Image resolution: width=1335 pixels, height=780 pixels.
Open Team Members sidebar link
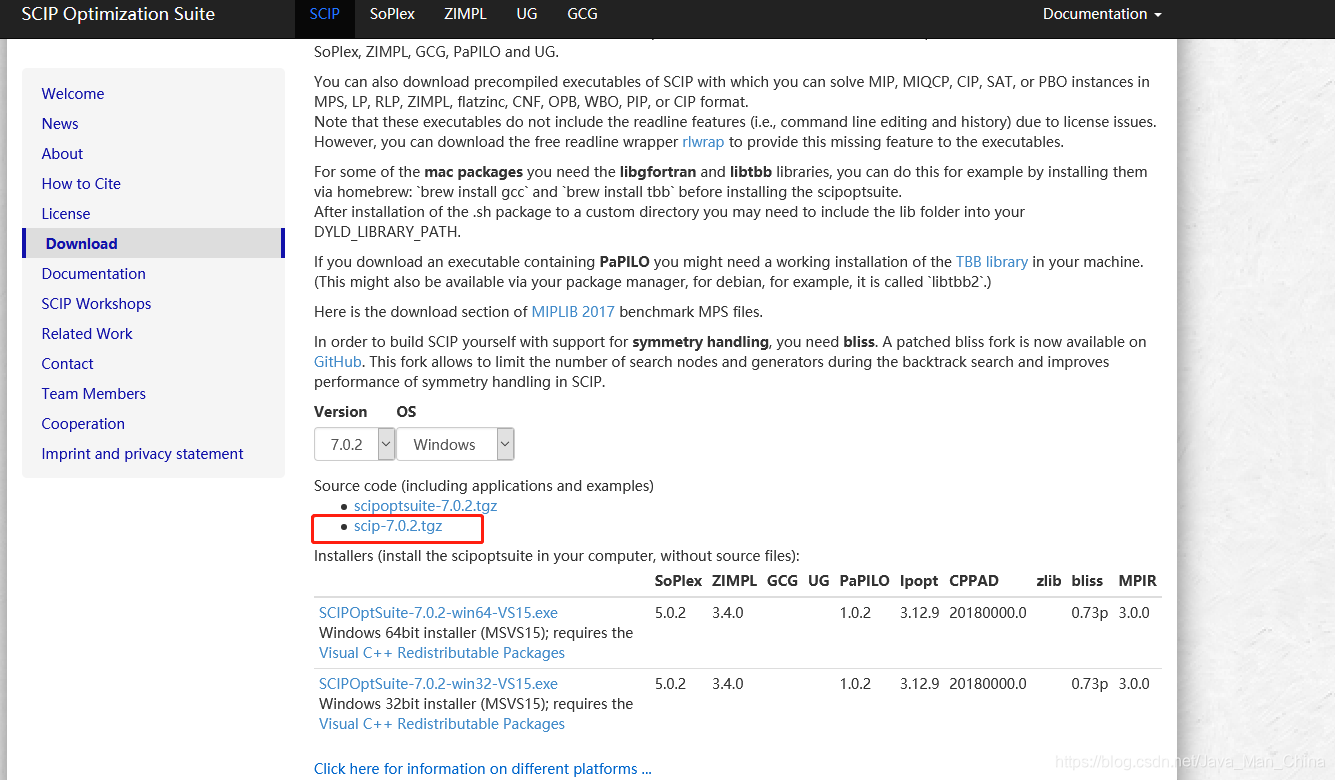click(94, 394)
